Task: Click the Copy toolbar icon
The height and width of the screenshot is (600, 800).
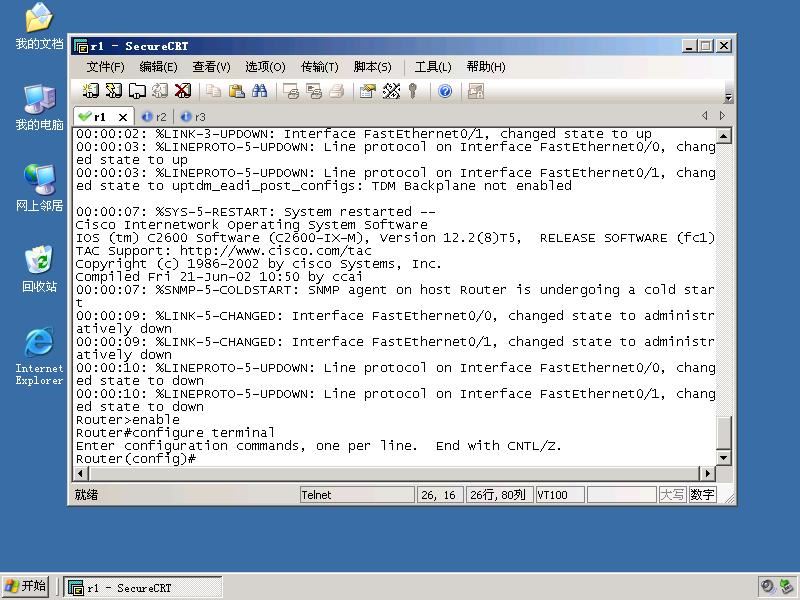Action: [x=213, y=91]
